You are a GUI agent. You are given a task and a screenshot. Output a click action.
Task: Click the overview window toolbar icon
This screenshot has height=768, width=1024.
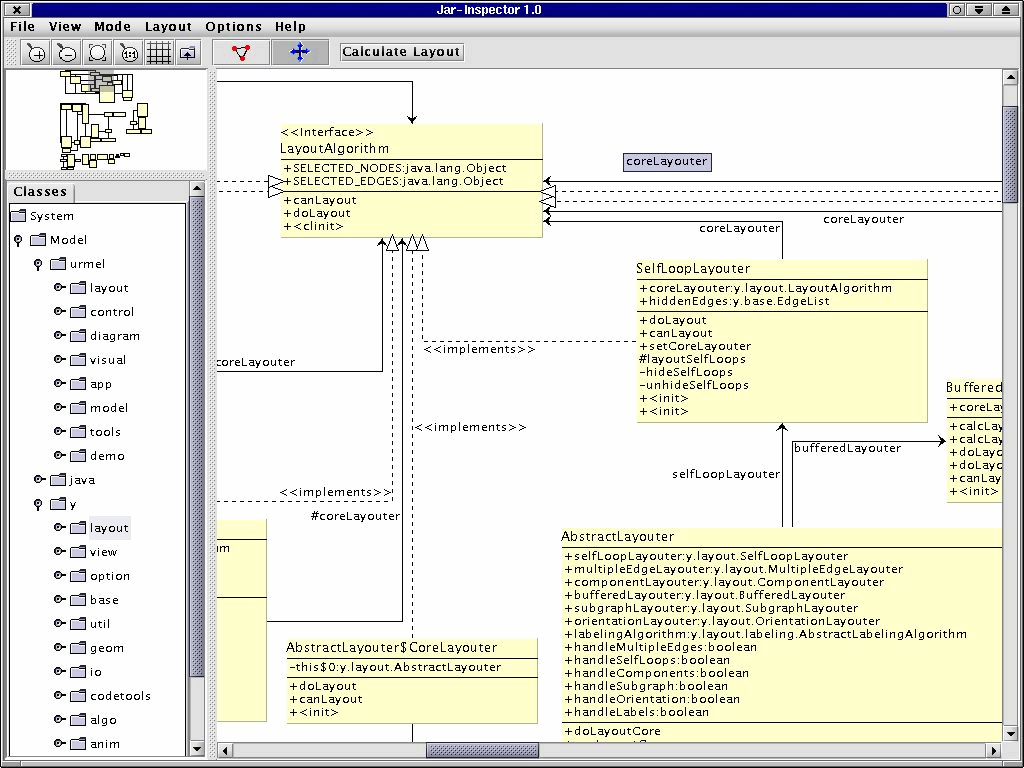[188, 53]
